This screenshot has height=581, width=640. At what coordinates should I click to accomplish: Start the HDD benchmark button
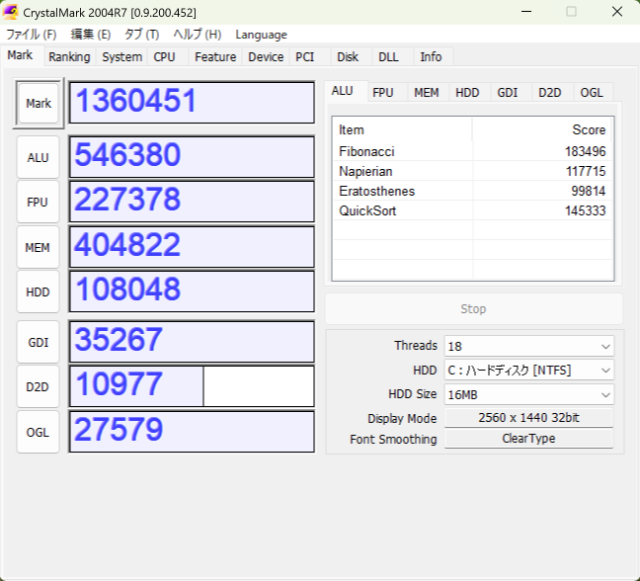point(38,291)
